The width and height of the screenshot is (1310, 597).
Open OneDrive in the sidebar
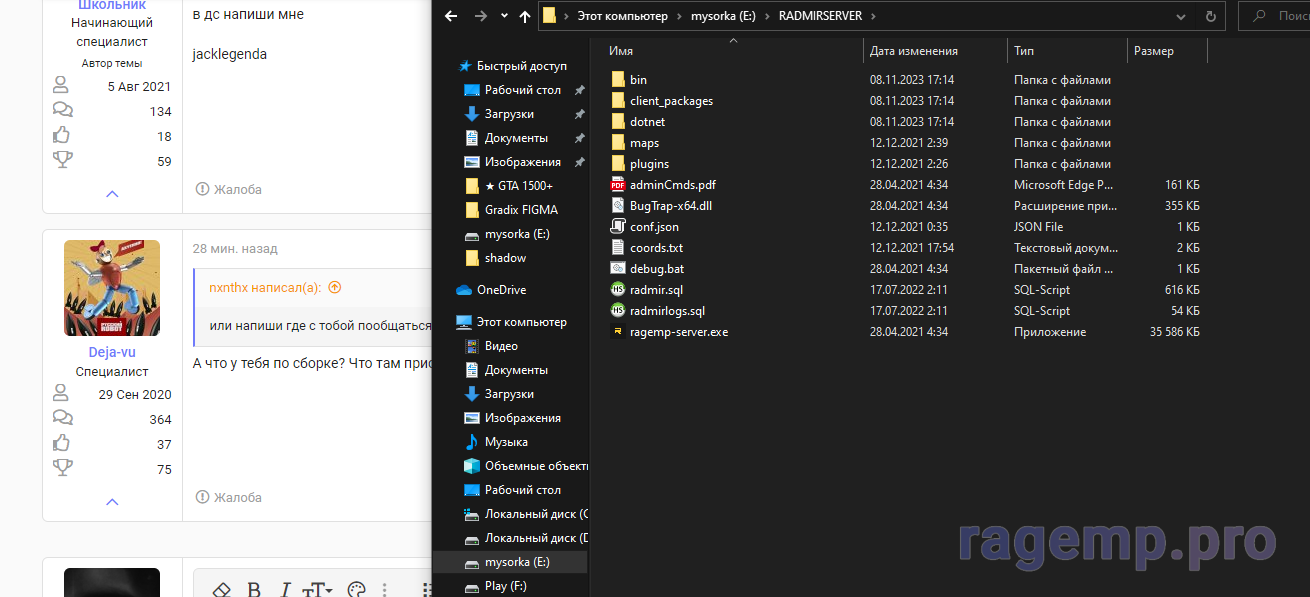point(500,290)
